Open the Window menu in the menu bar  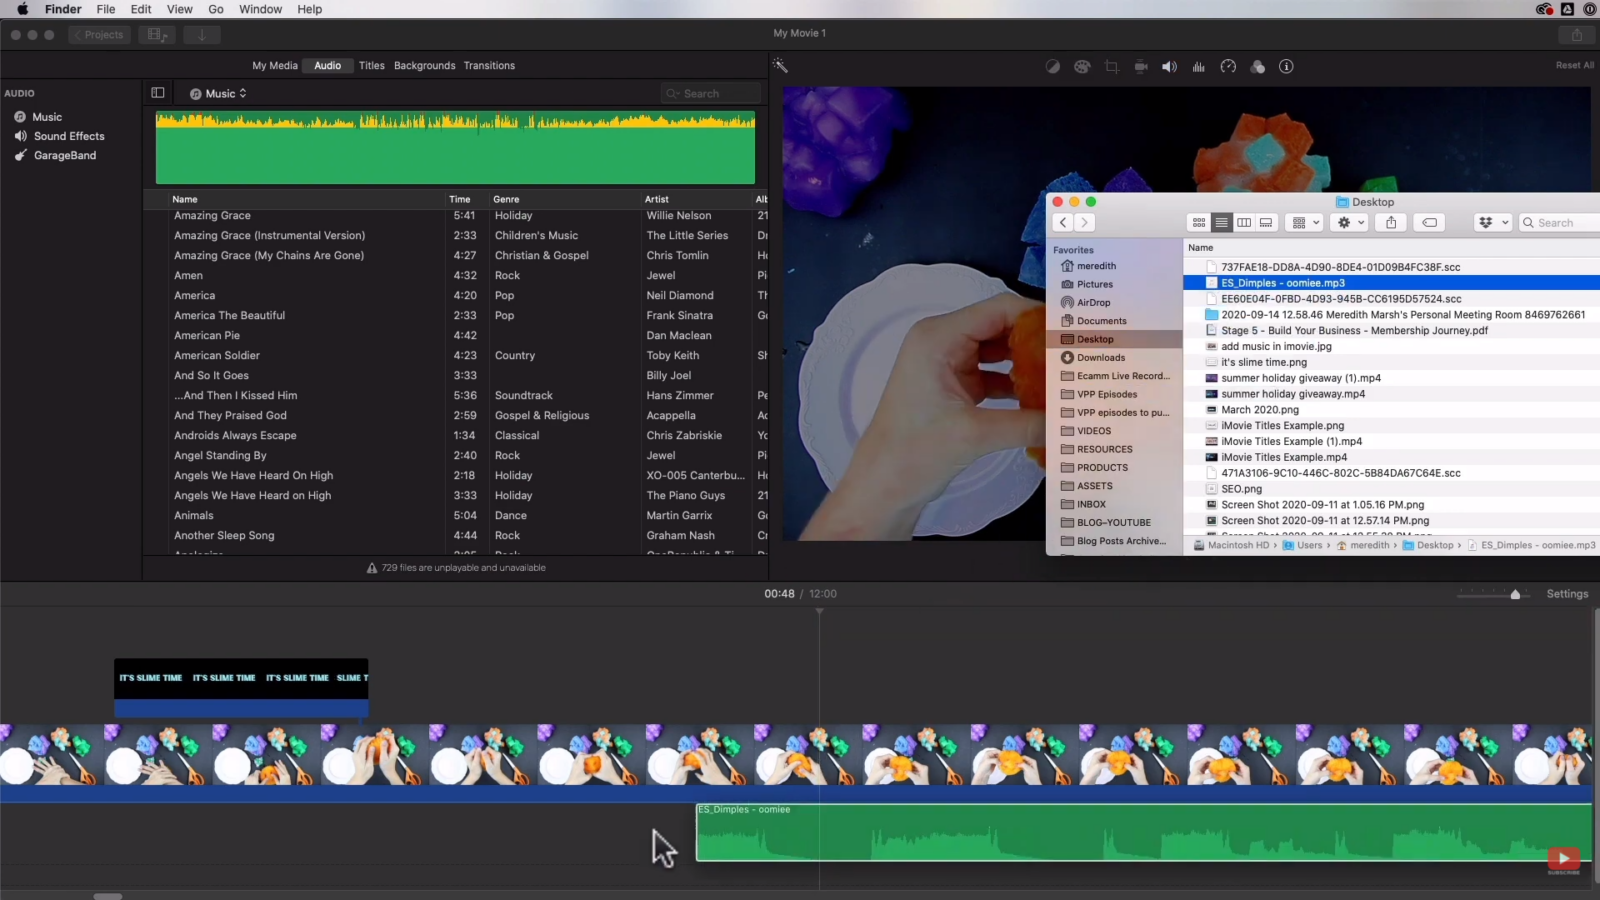click(260, 9)
